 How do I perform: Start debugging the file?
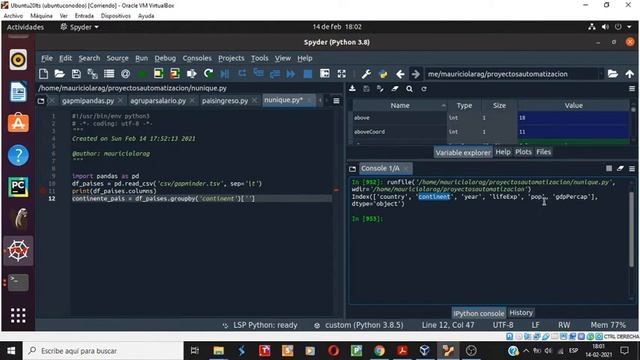(x=225, y=74)
